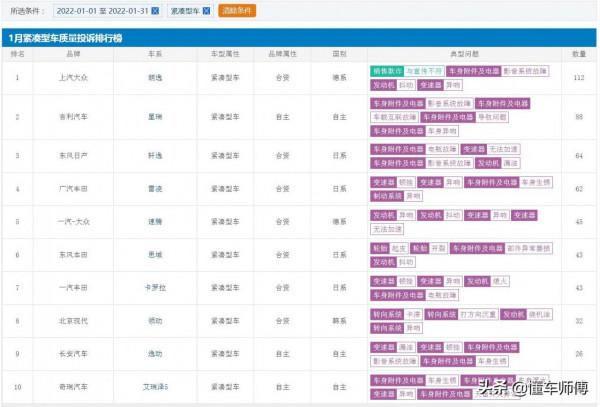Click the 车载互联故障 tag in 星瑞 row
This screenshot has width=600, height=407.
395,117
